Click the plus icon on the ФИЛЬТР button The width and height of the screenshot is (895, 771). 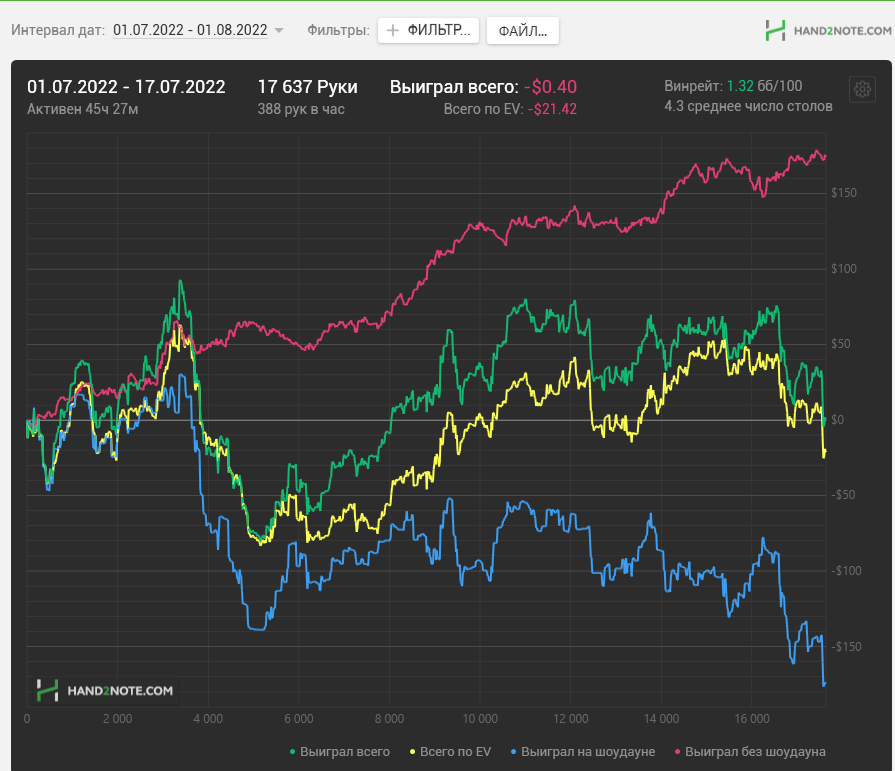393,30
